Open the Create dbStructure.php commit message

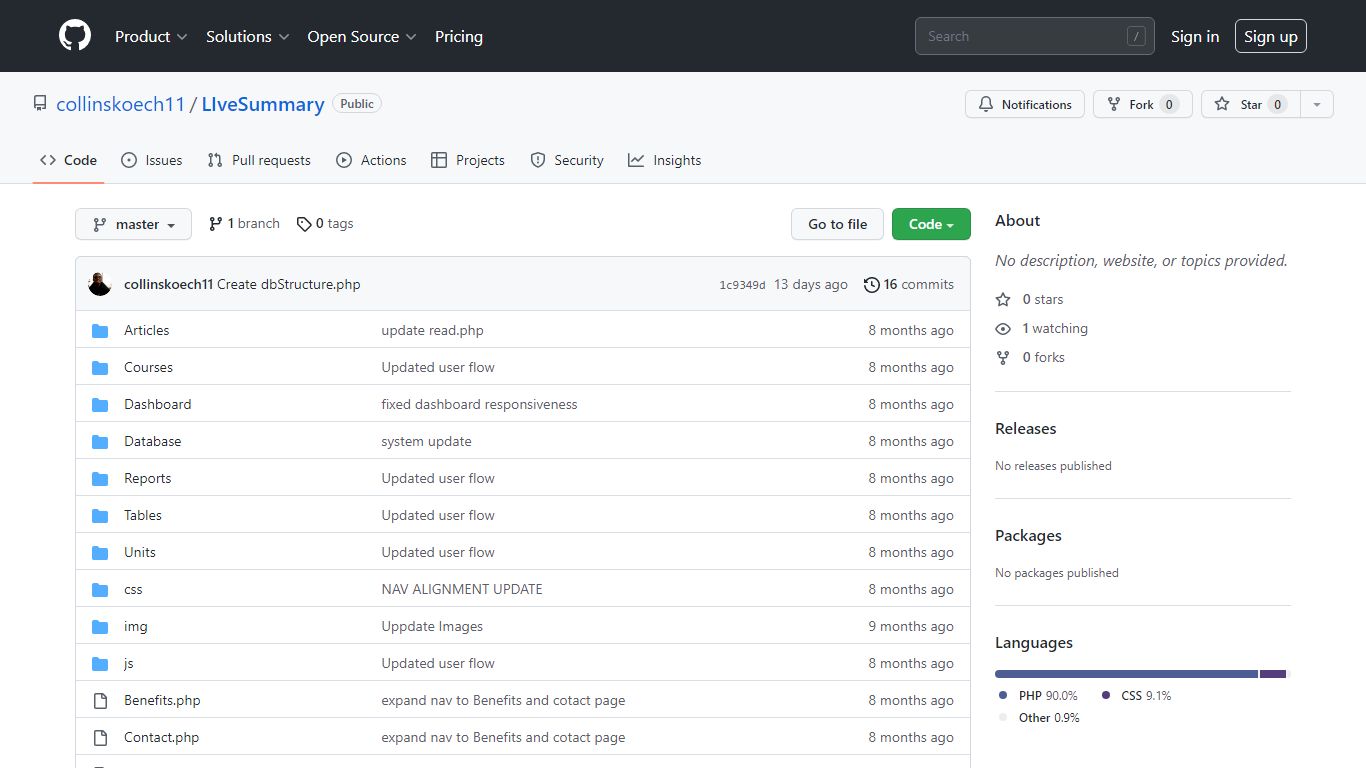point(289,284)
